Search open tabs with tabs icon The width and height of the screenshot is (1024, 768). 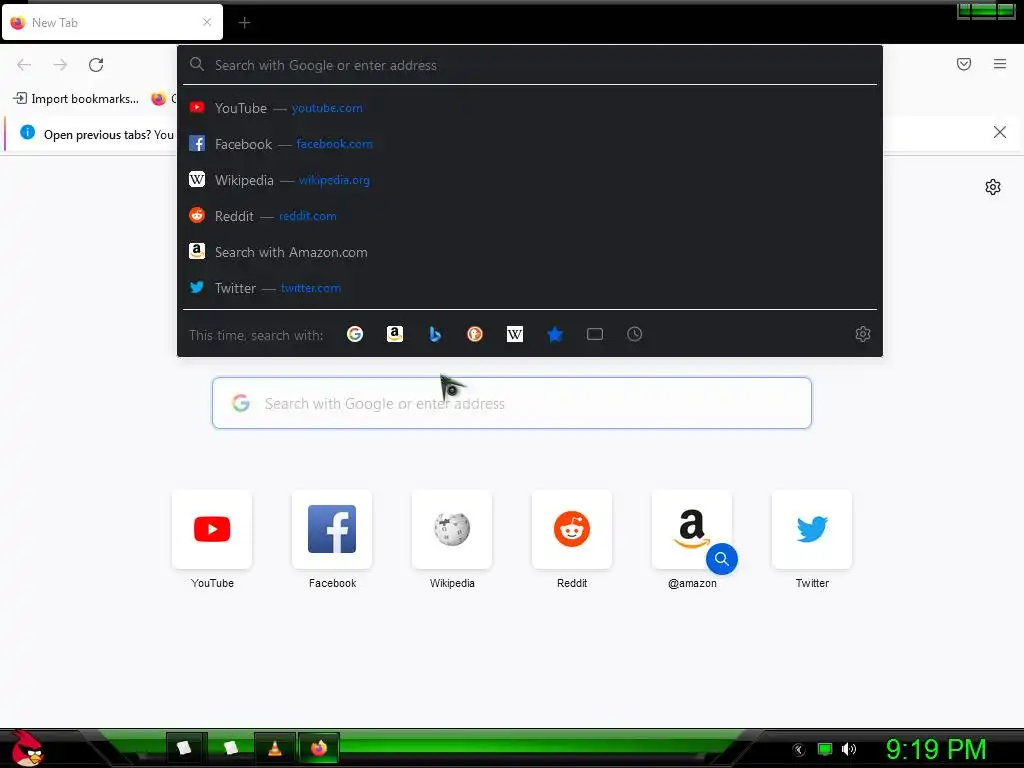[595, 334]
